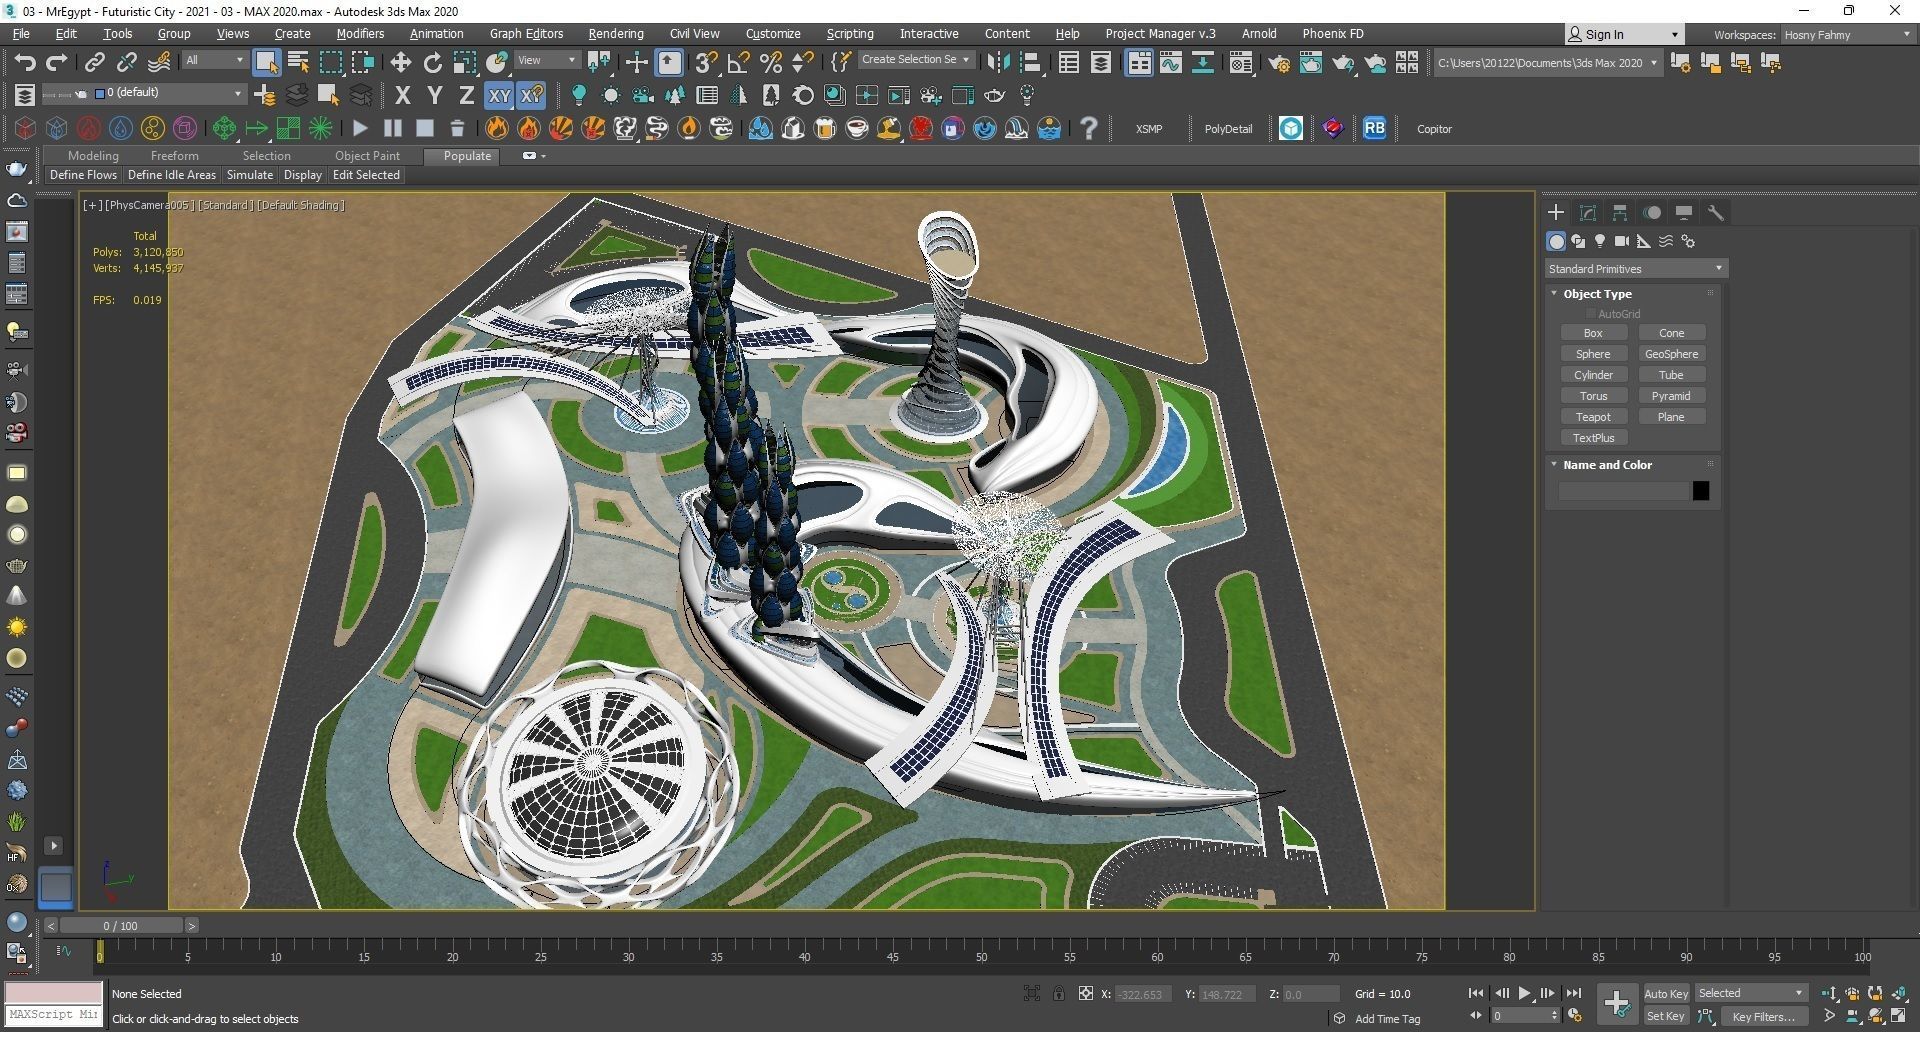Toggle absolute/offset transform type-in mode
The width and height of the screenshot is (1920, 1040).
pos(1085,994)
